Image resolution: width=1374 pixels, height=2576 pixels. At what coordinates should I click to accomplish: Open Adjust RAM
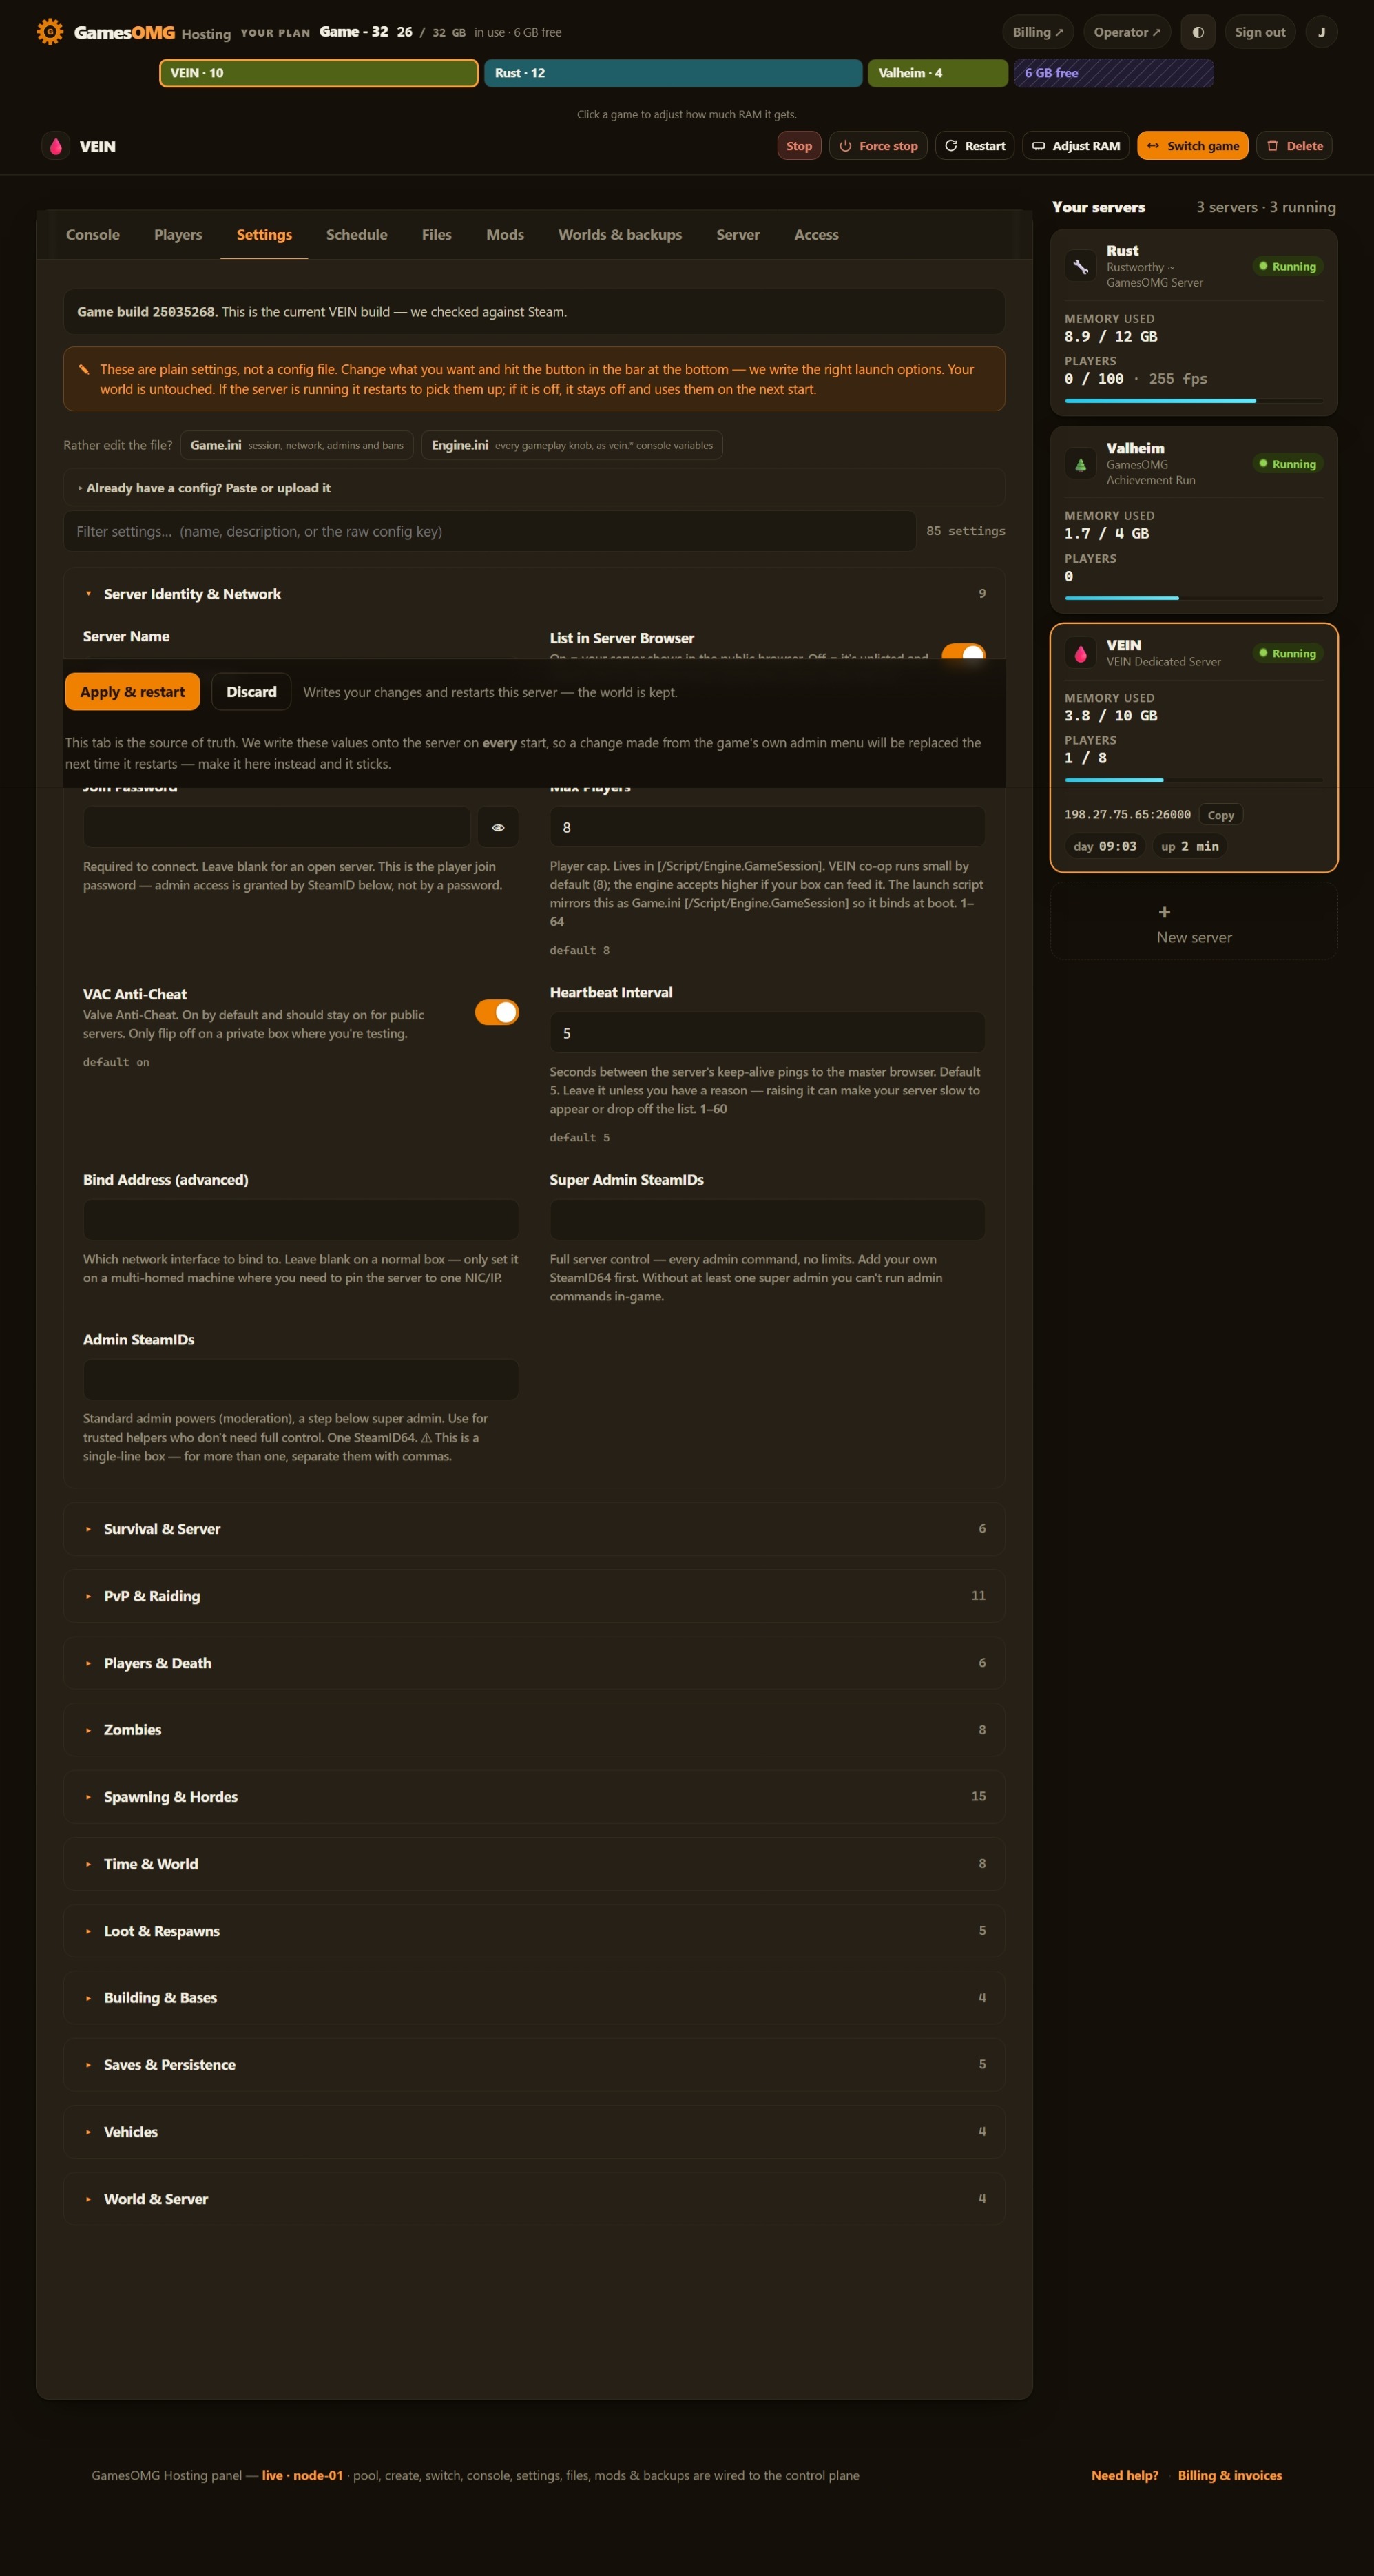click(x=1076, y=146)
